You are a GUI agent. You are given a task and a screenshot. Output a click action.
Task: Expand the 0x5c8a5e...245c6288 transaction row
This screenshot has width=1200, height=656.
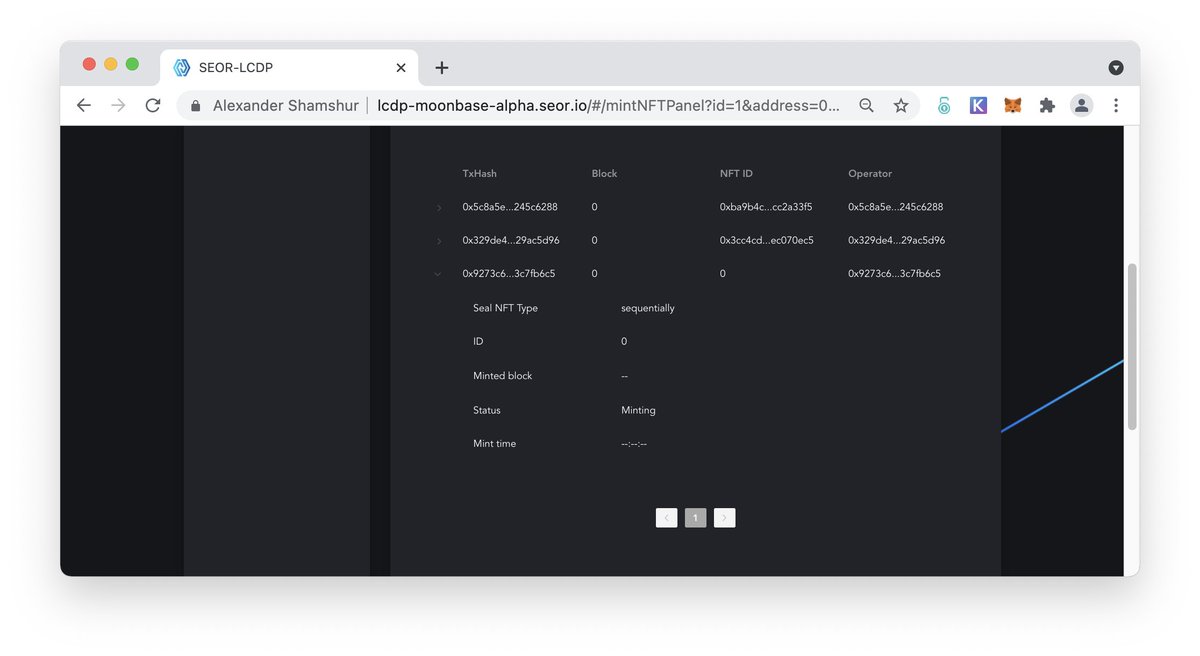(438, 208)
